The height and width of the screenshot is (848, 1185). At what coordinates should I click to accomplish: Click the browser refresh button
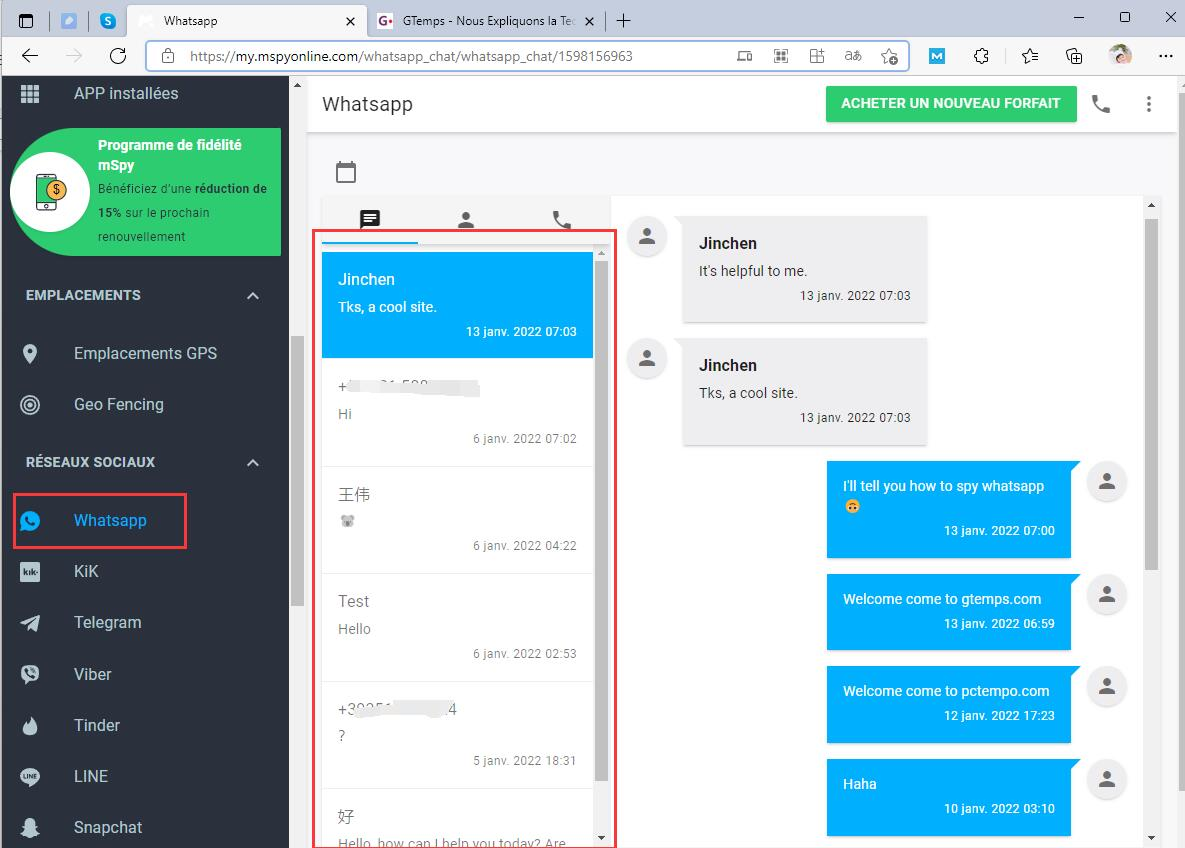[118, 56]
